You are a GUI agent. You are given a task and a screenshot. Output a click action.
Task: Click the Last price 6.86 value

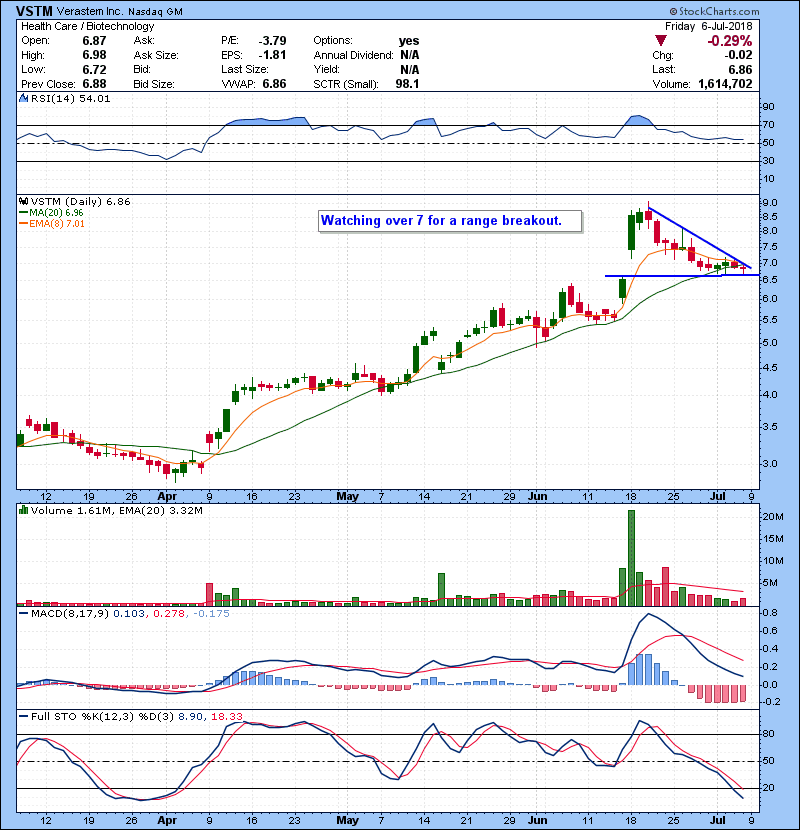coord(740,70)
